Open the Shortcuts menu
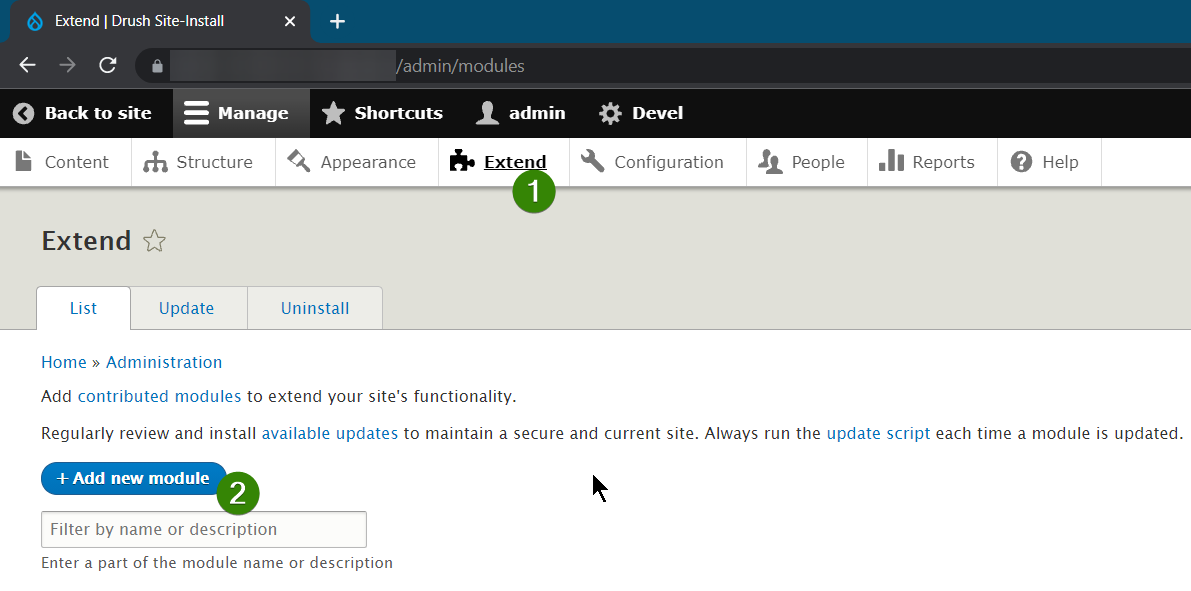Viewport: 1191px width, 591px height. point(382,113)
